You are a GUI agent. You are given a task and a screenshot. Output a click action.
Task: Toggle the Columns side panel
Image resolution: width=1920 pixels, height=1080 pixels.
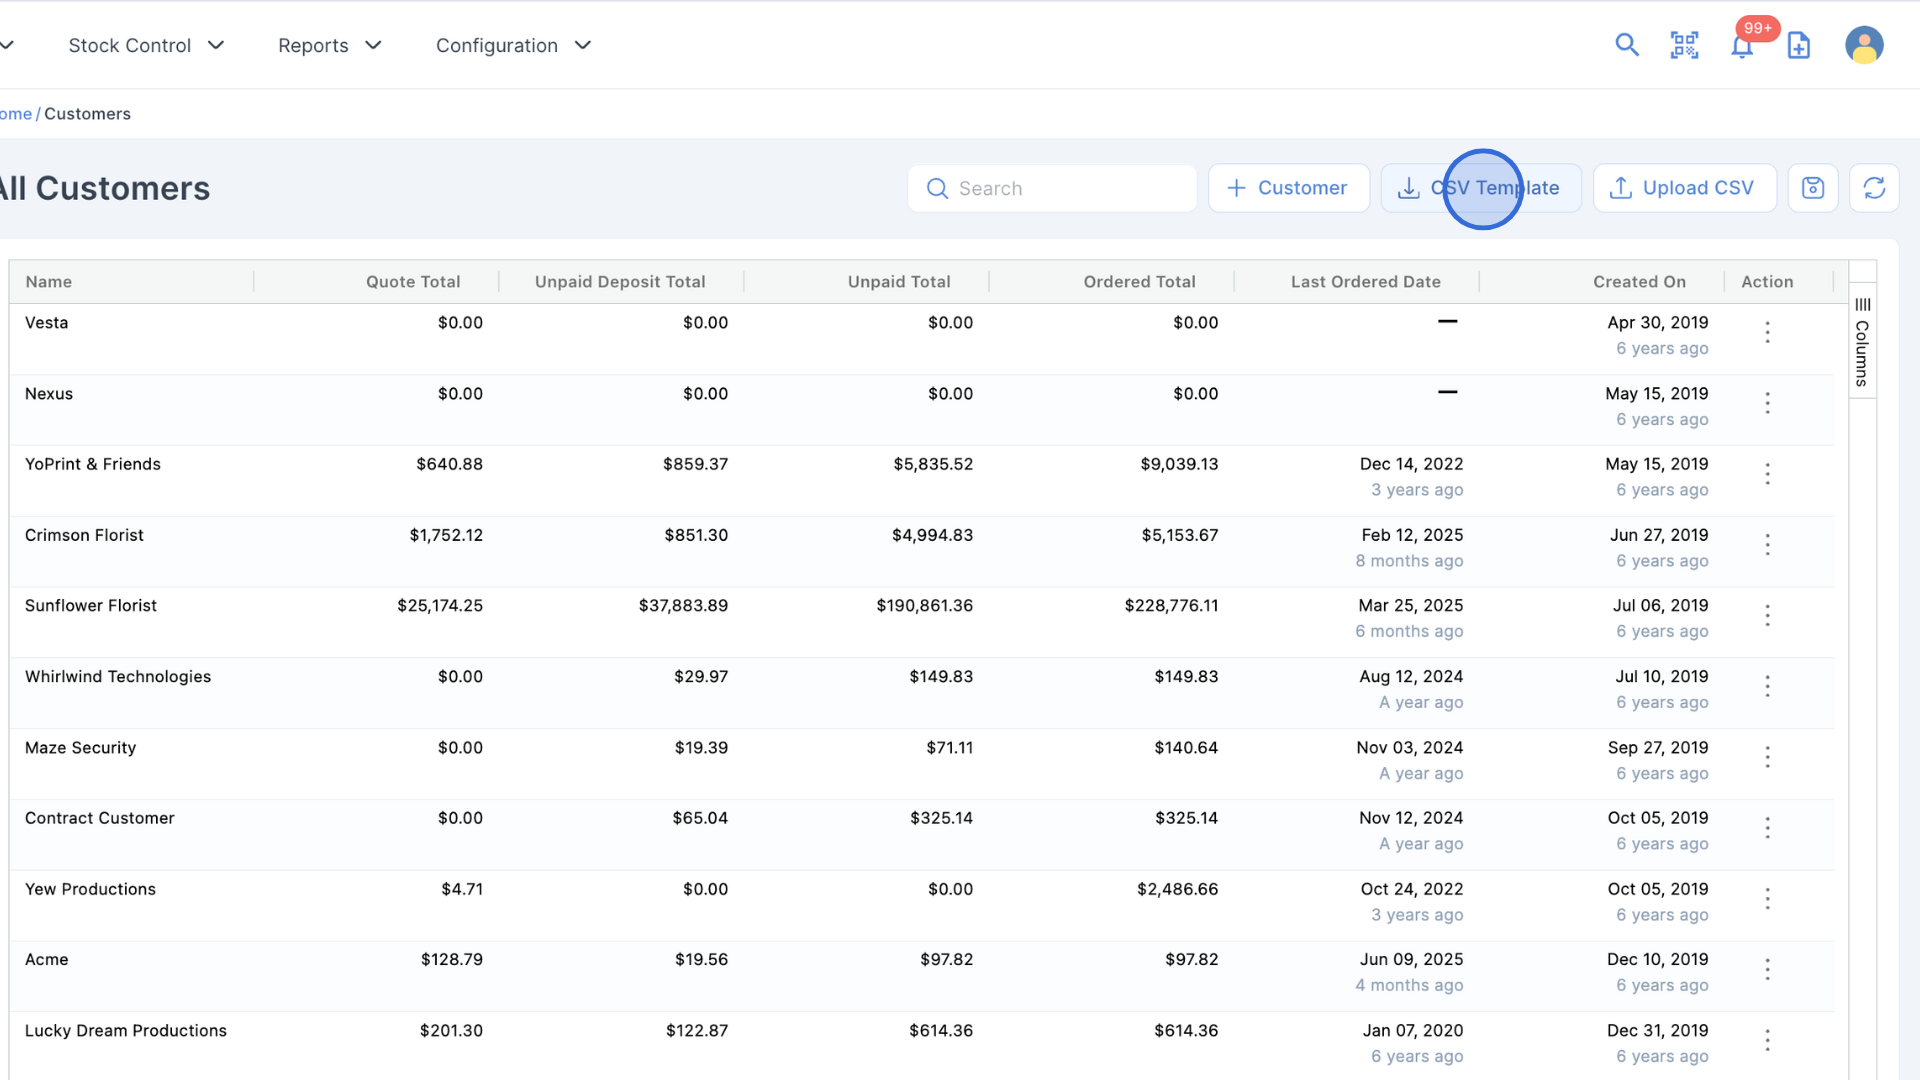pos(1862,341)
